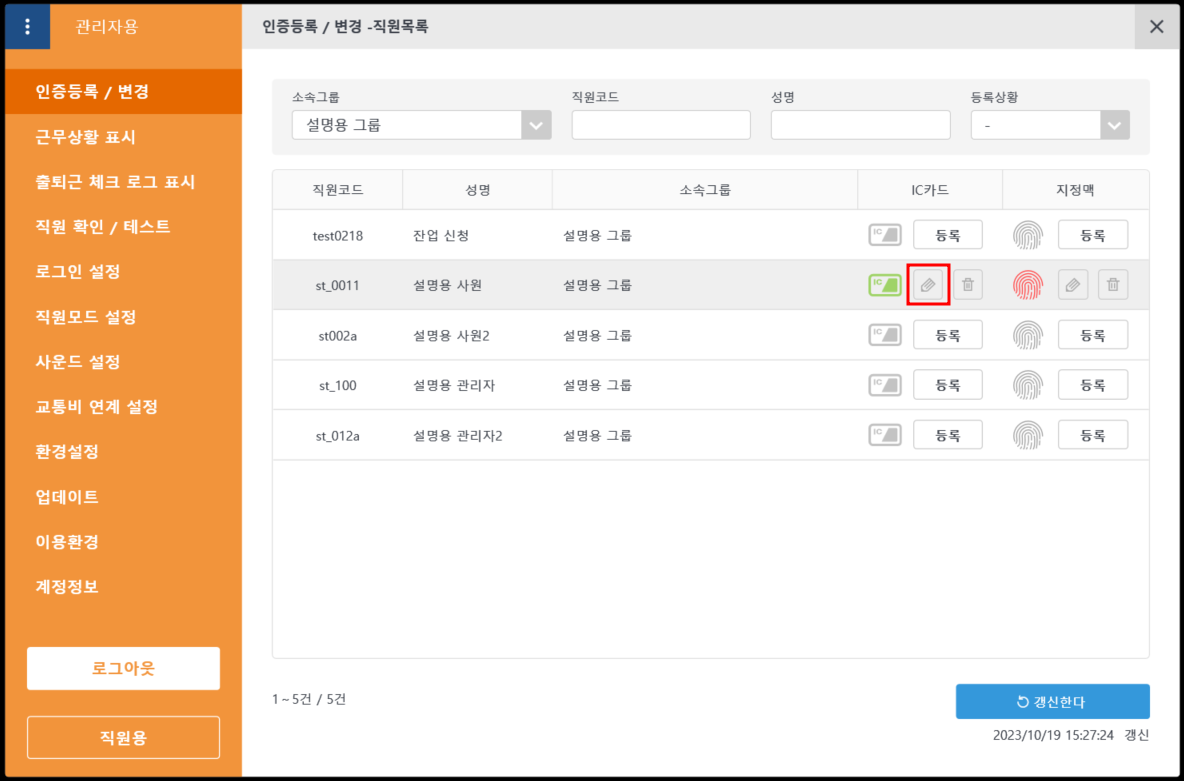Click the gray fingerprint icon in test0218 row

[1027, 235]
